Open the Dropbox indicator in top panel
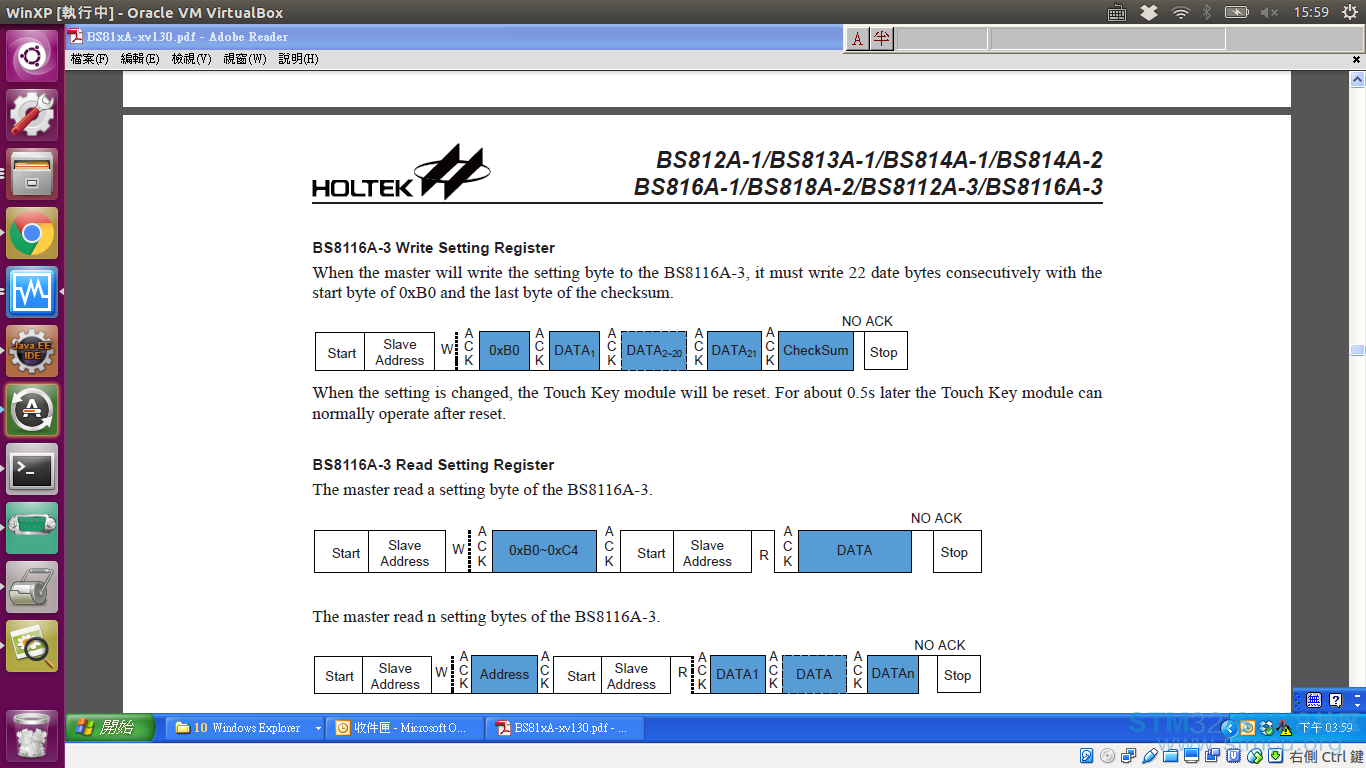Viewport: 1366px width, 768px height. (x=1149, y=12)
